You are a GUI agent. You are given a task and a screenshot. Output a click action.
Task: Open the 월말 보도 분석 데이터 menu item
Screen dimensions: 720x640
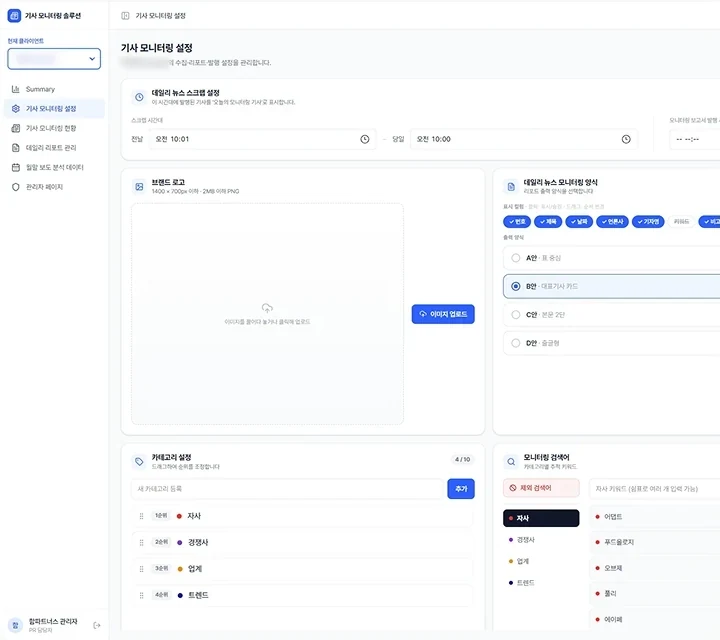pos(54,167)
